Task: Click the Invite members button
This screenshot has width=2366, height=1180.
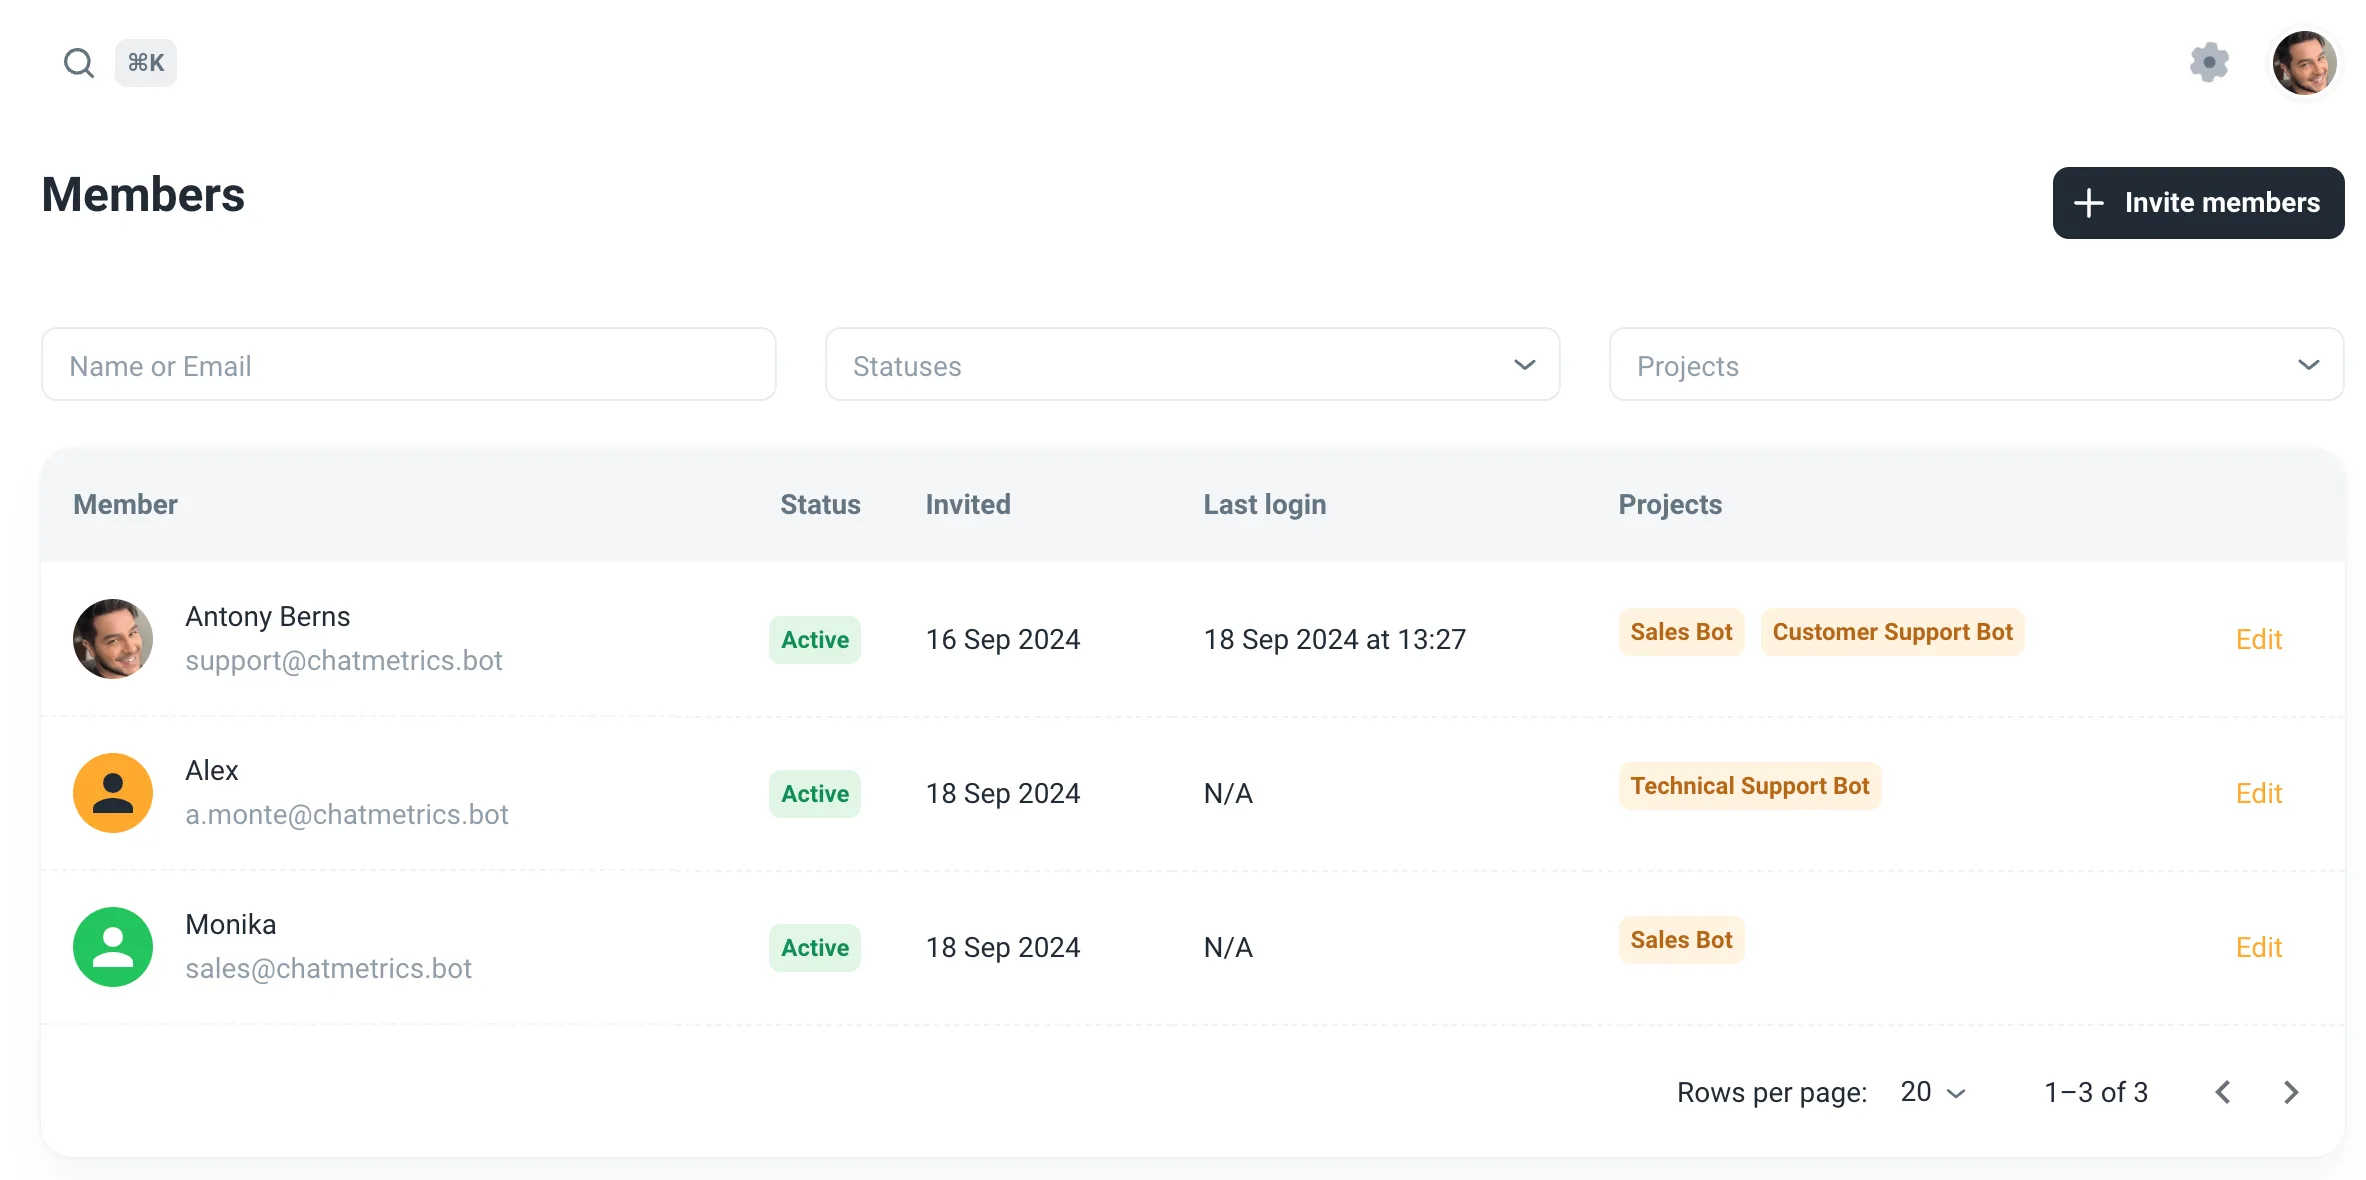Action: point(2198,203)
